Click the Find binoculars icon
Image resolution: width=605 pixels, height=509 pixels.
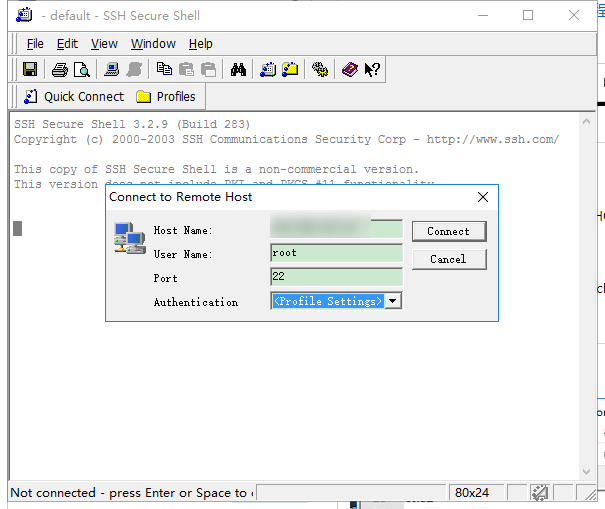[238, 69]
